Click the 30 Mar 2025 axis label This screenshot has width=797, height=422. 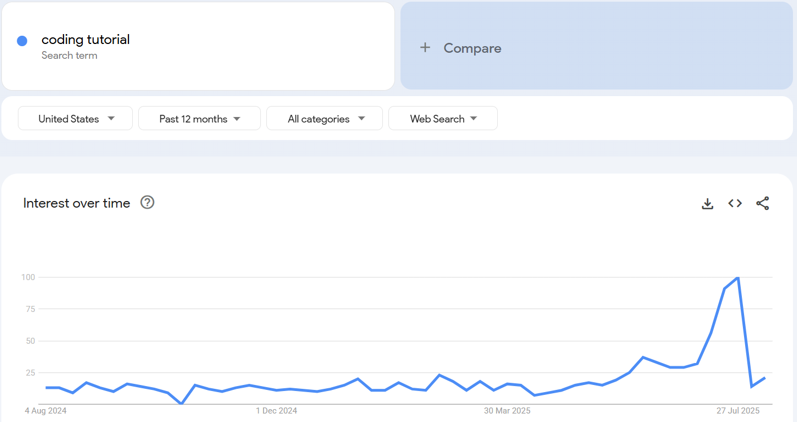pos(508,410)
